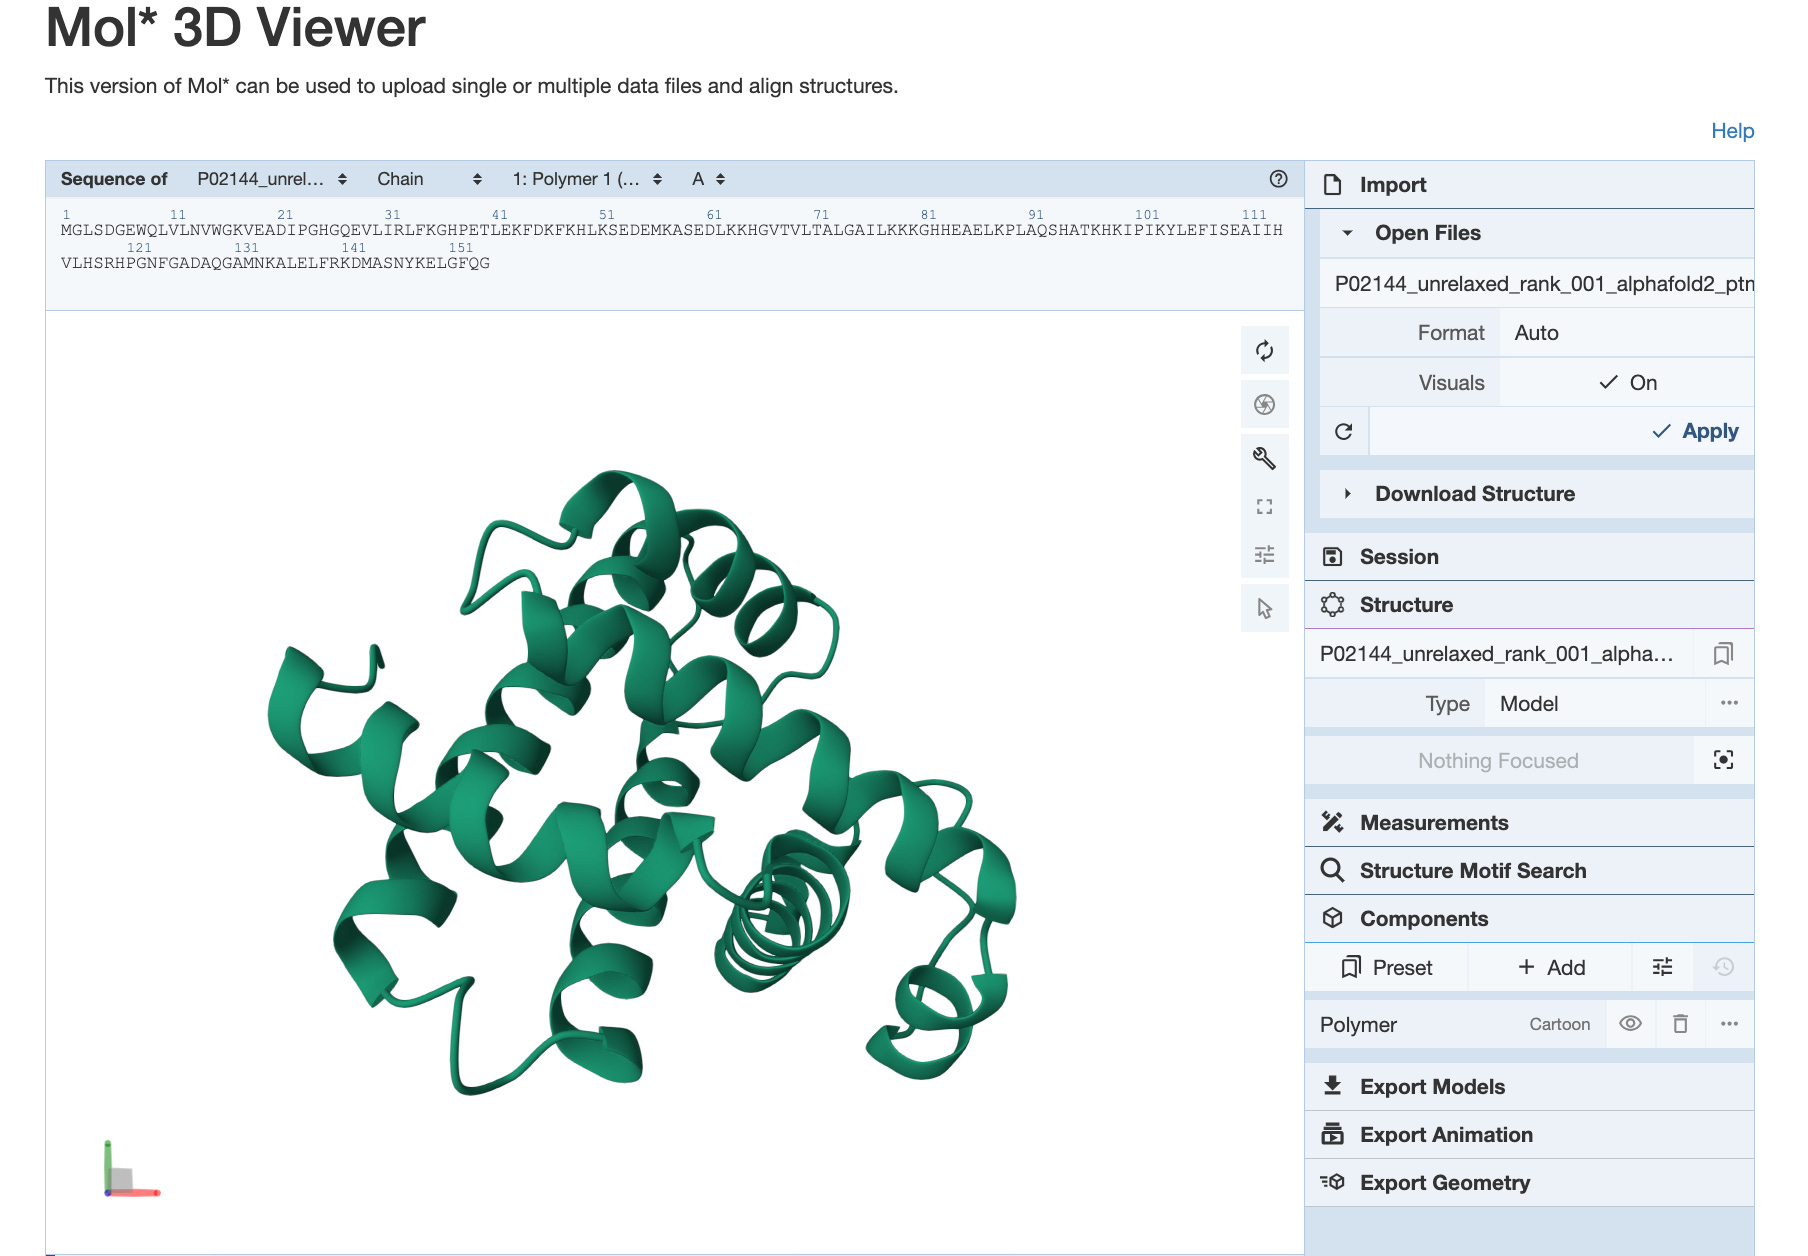
Task: Click the Preset button in Components
Action: pos(1387,967)
